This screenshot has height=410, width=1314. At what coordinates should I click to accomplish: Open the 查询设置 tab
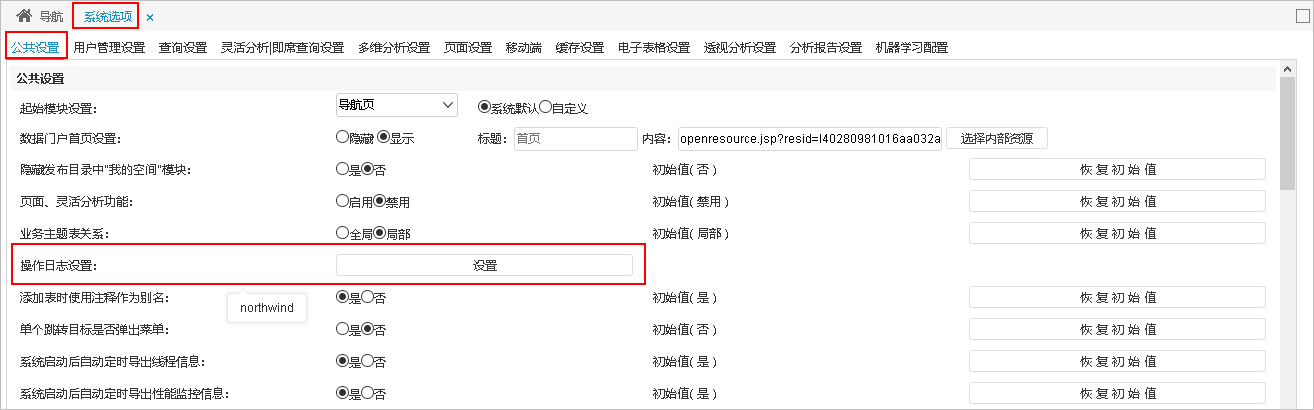(183, 47)
